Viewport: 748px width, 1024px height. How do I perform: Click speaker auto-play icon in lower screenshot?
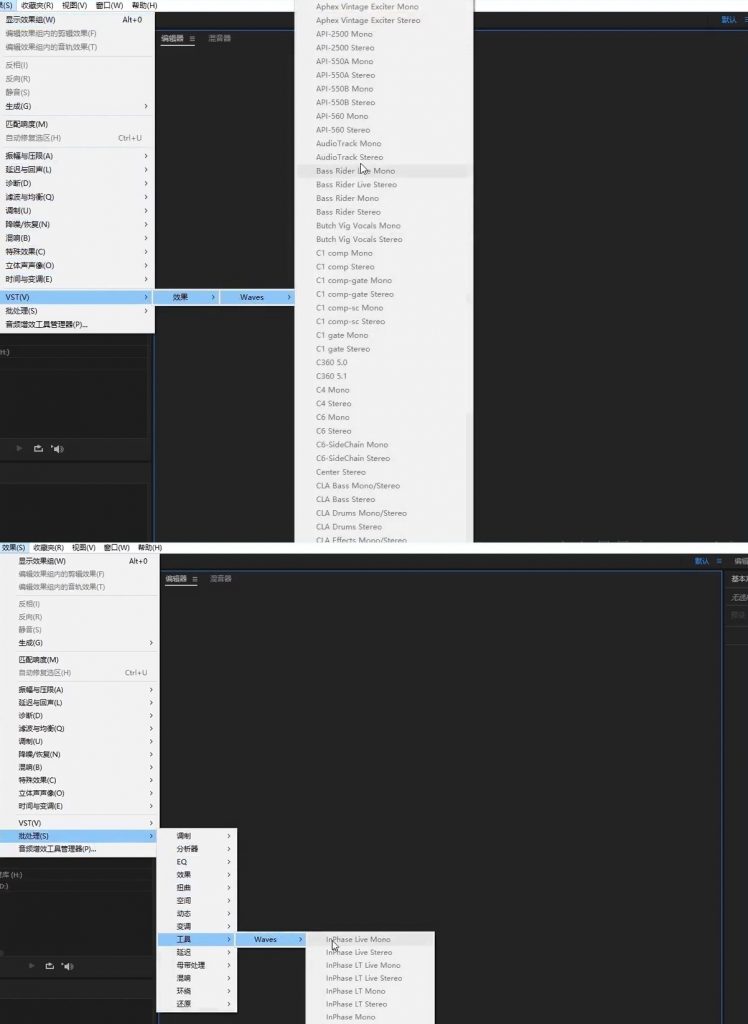68,966
